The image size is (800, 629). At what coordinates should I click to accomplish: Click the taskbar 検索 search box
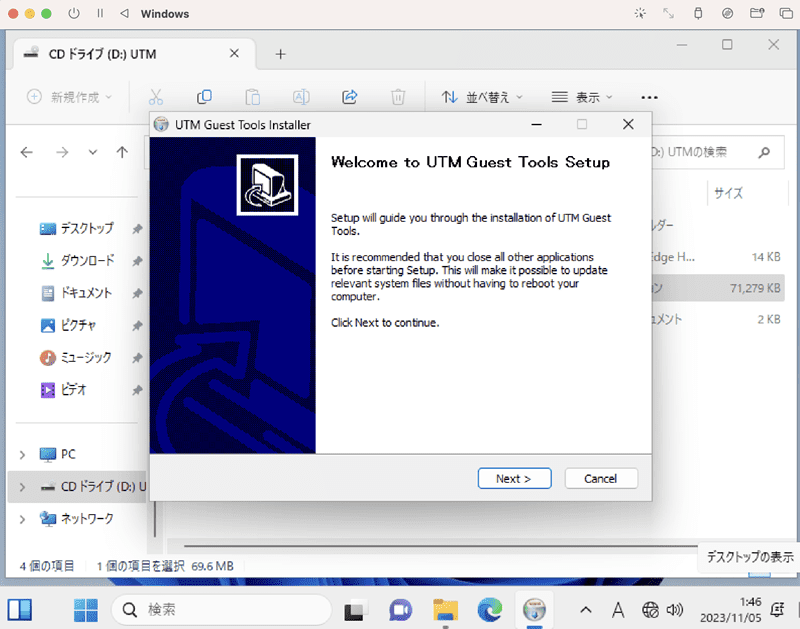pos(221,610)
